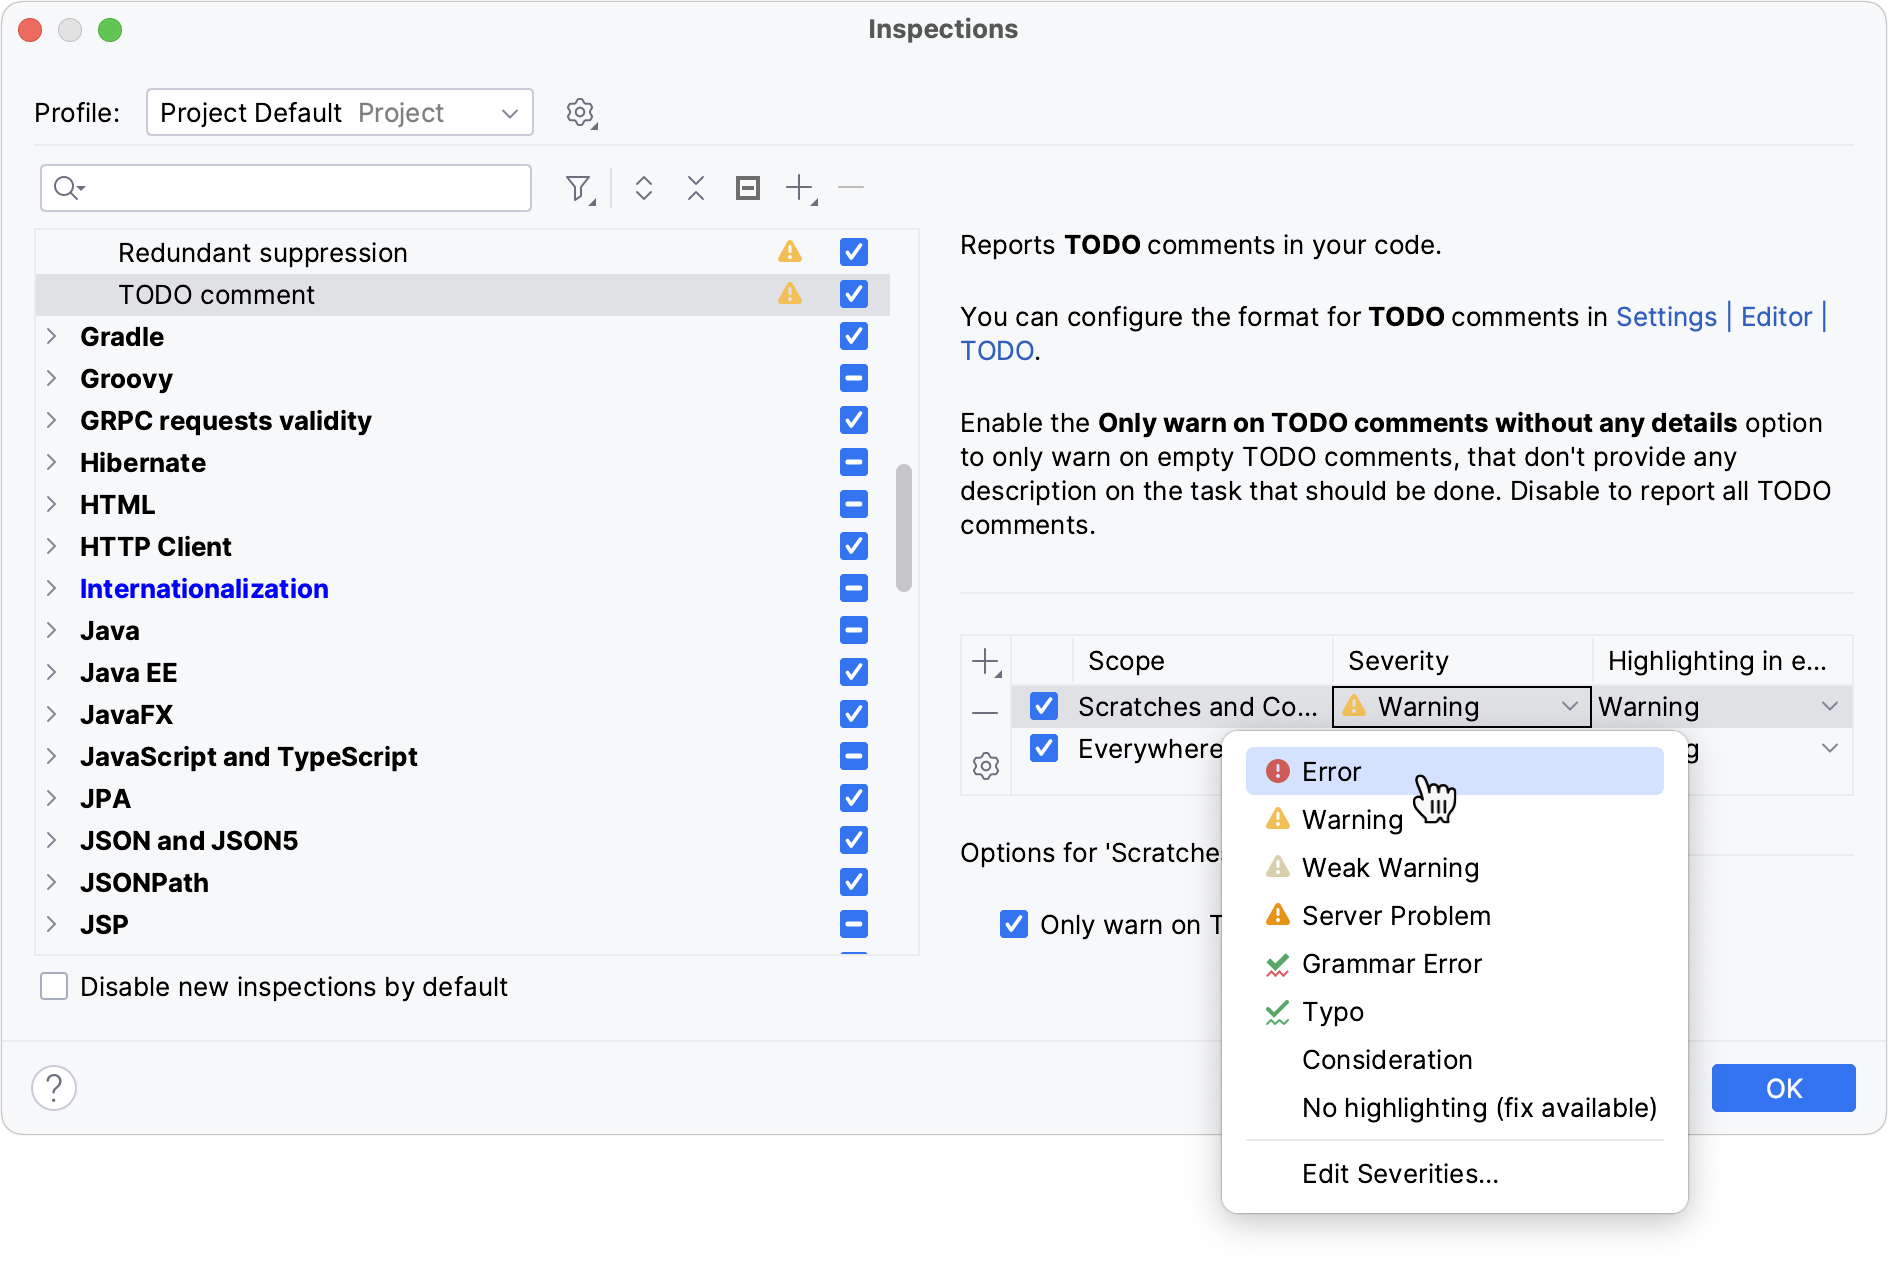
Task: Open the Profile dropdown
Action: 340,112
